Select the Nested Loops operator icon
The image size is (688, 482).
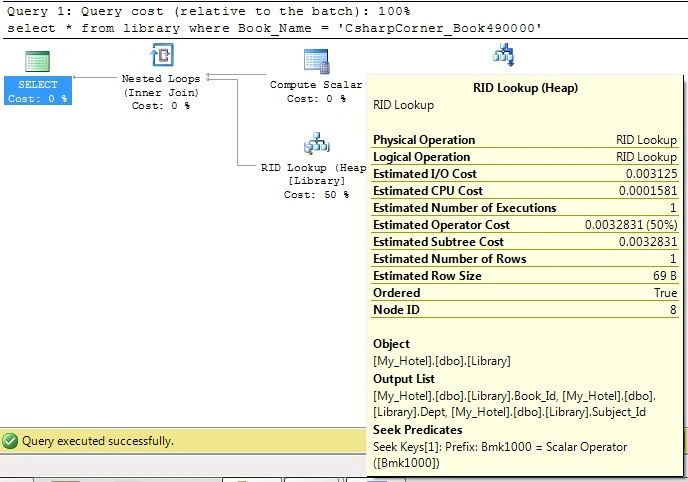tap(161, 55)
